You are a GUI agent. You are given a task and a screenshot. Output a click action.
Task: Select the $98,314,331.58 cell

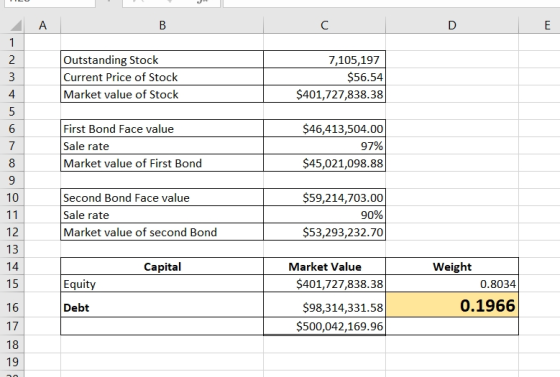pyautogui.click(x=324, y=305)
